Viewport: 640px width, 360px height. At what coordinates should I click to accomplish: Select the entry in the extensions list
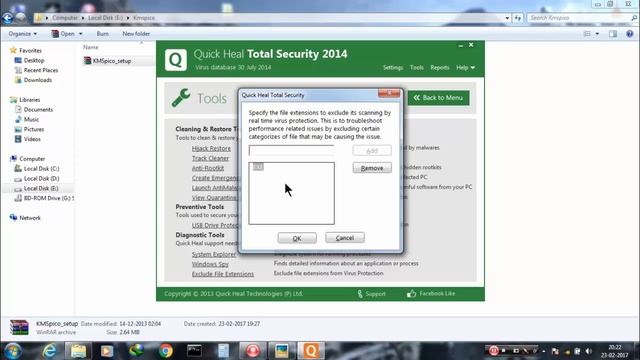pos(258,167)
